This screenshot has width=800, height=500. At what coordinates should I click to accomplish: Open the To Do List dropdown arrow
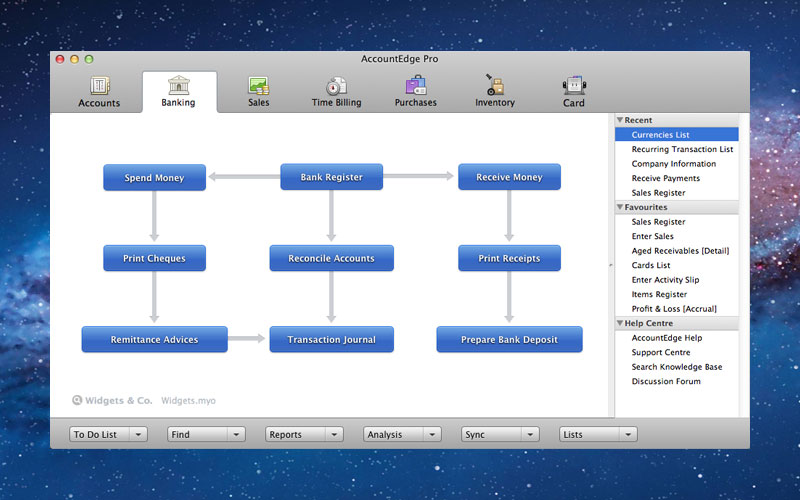138,435
